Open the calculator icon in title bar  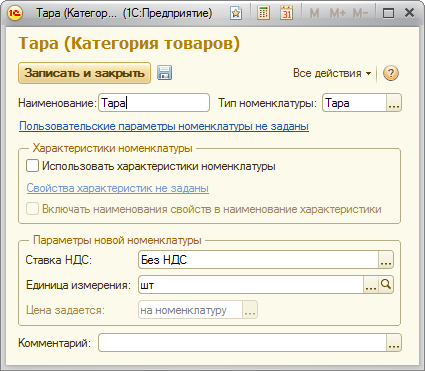coord(263,13)
